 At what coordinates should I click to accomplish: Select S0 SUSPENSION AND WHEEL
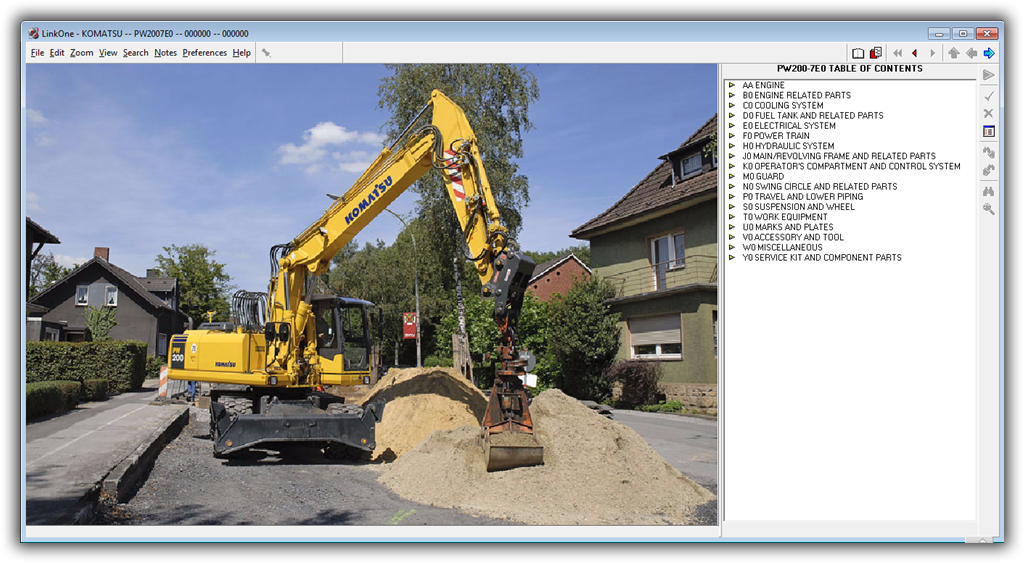pos(798,206)
